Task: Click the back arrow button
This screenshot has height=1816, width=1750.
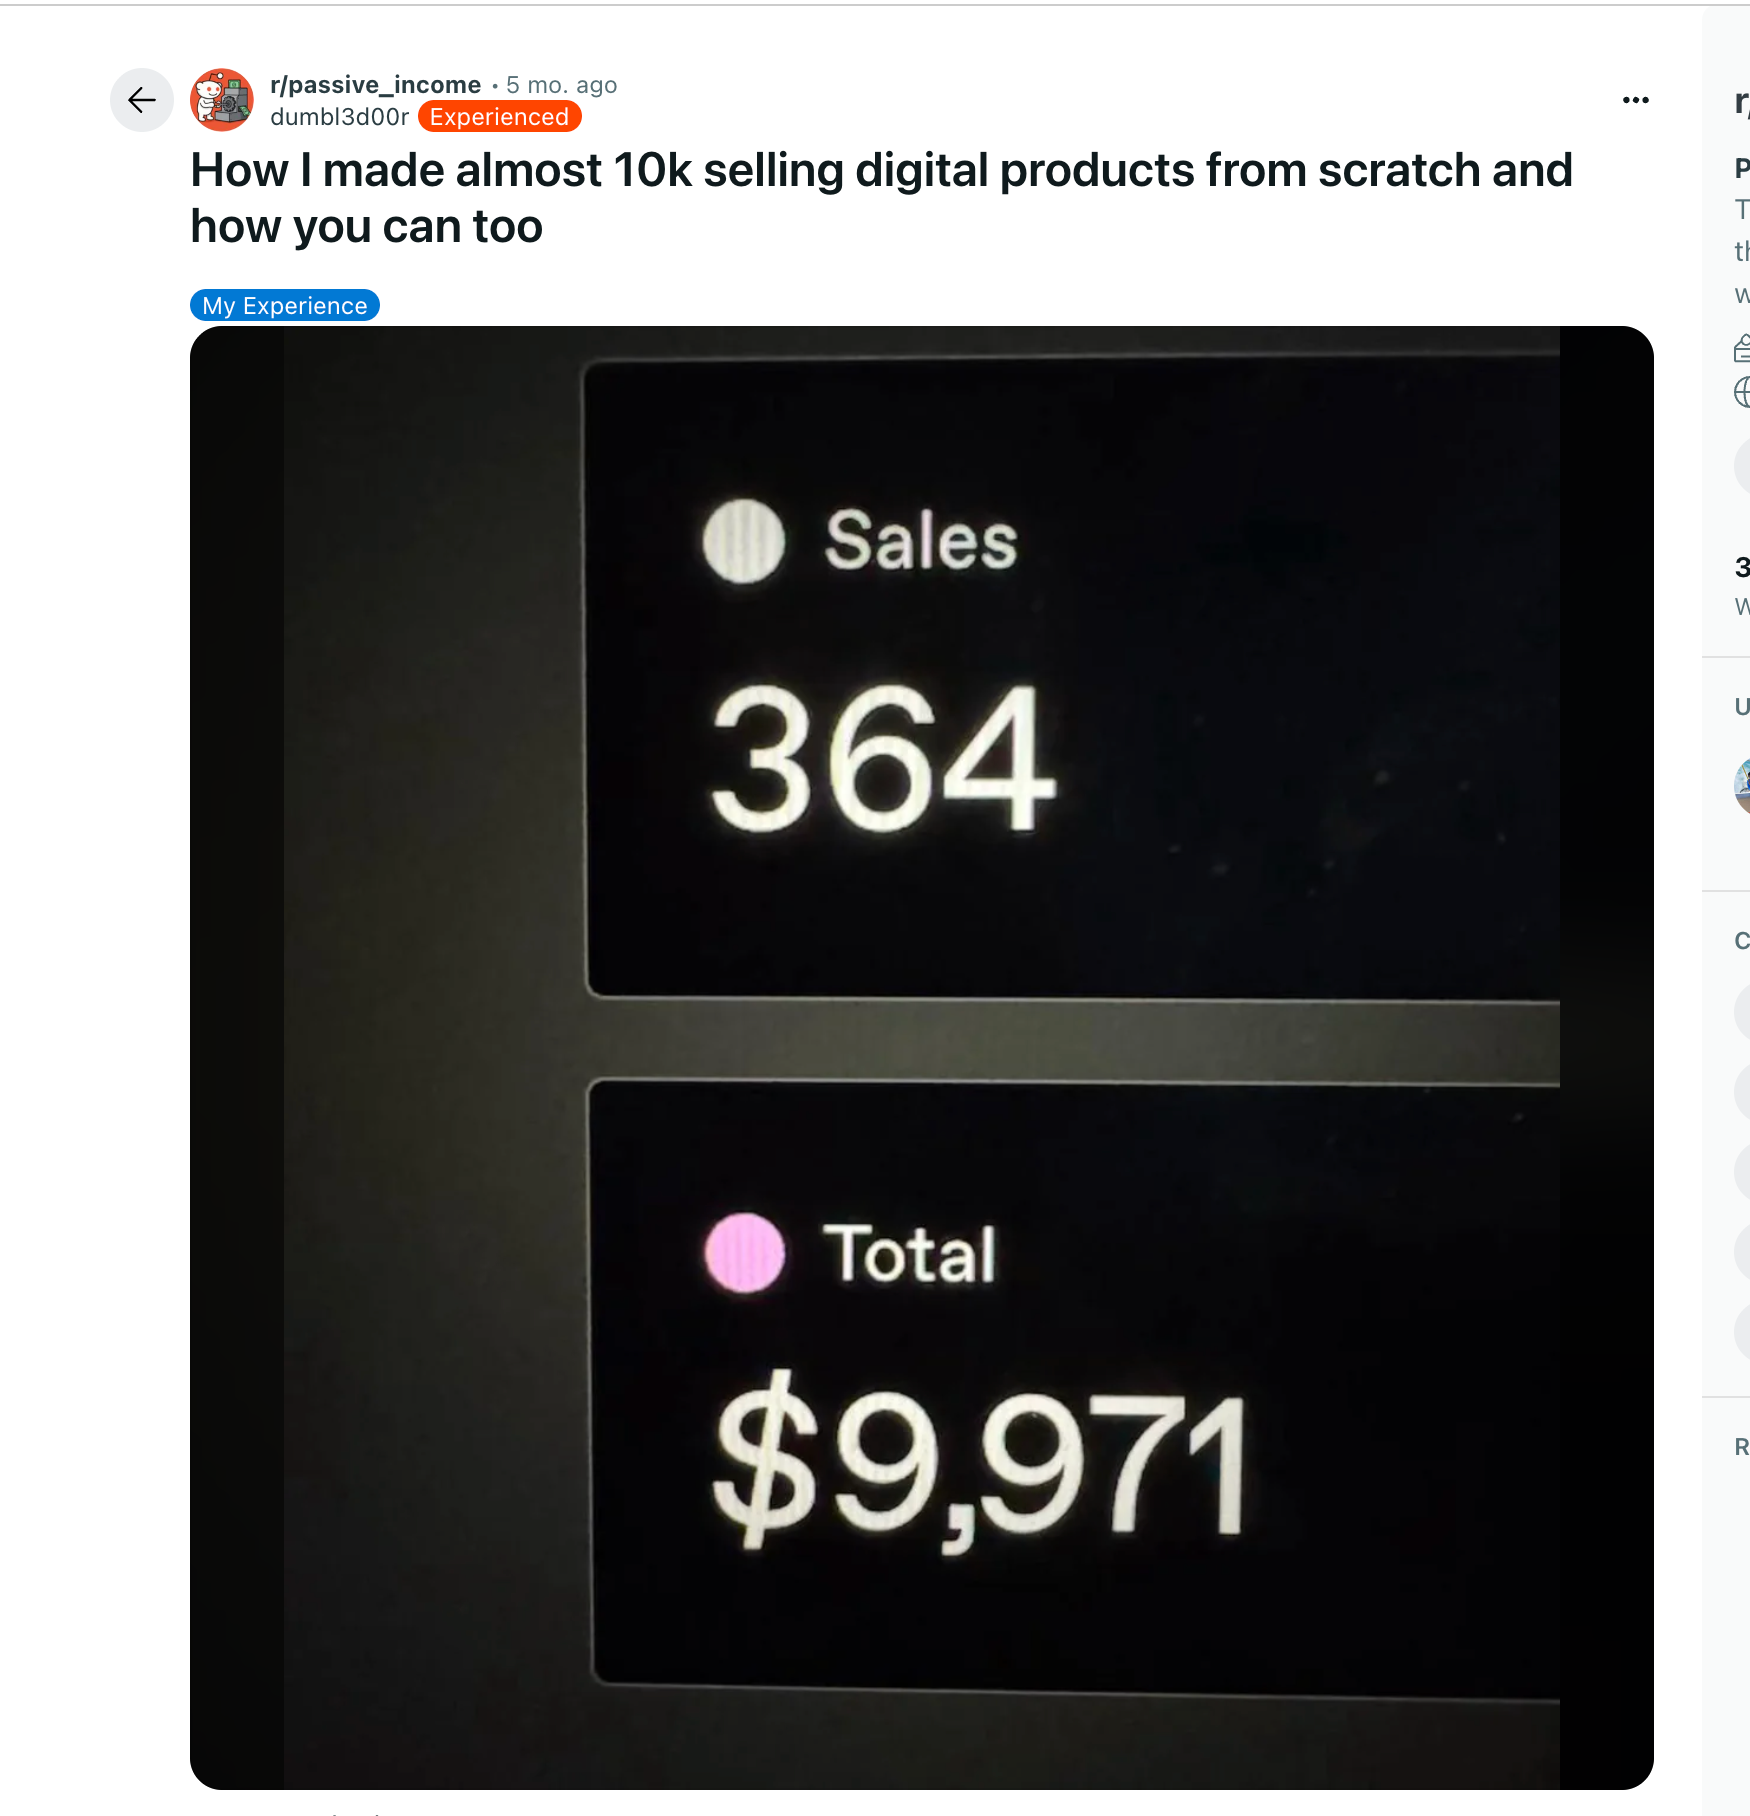Action: coord(142,100)
